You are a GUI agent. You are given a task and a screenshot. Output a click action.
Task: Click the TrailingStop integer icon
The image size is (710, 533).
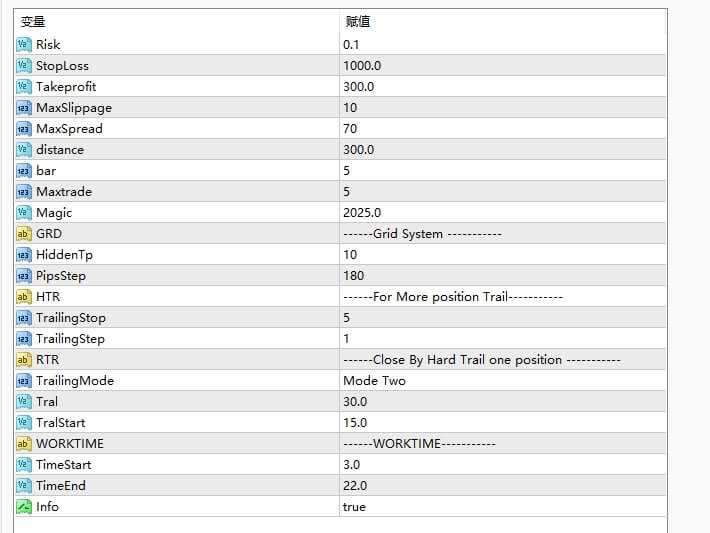24,318
